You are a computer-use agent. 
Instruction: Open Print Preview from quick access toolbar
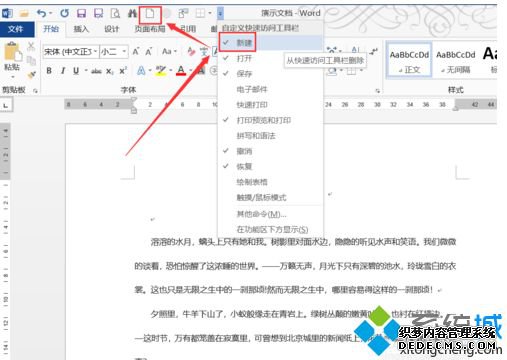point(115,13)
